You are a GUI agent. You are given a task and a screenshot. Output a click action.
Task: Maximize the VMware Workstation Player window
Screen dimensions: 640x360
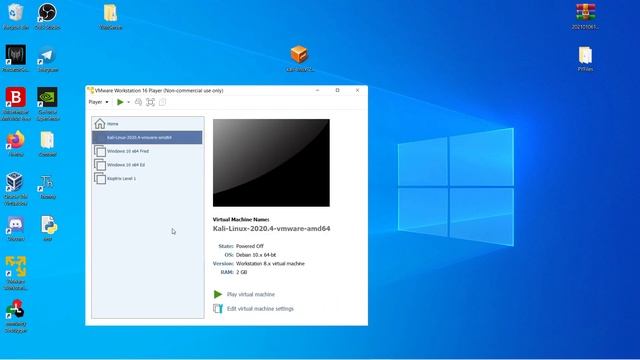tap(338, 90)
